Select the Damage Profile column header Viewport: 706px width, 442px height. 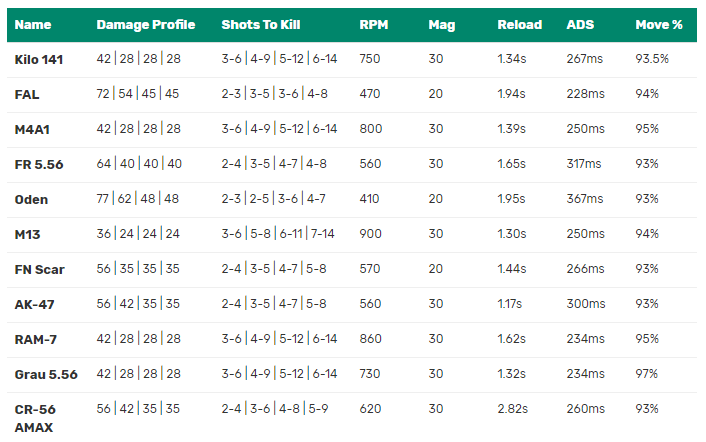[146, 25]
